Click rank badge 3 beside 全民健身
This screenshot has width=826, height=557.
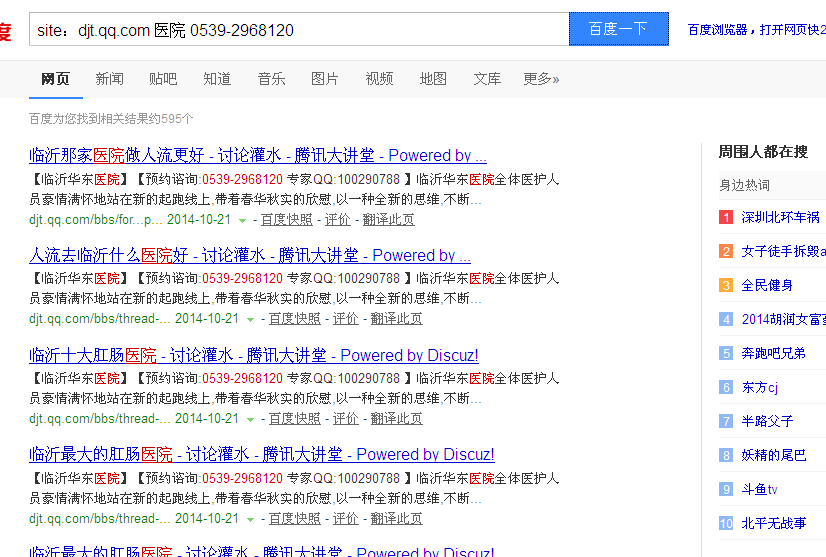pos(726,286)
